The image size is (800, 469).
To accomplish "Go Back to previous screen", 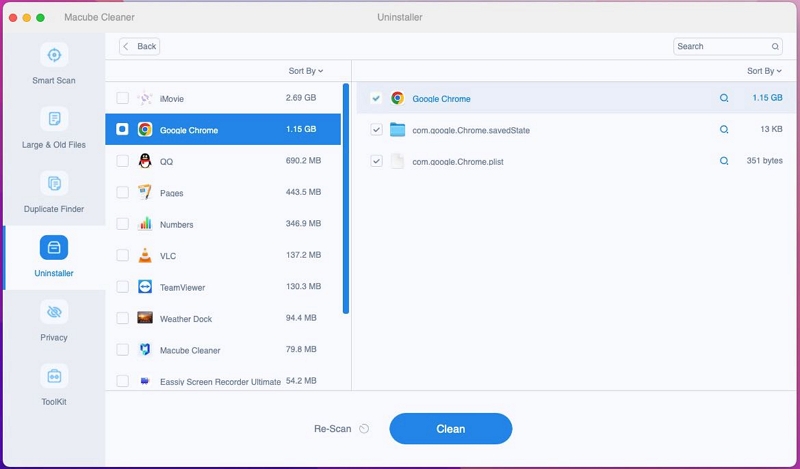I will pos(140,46).
